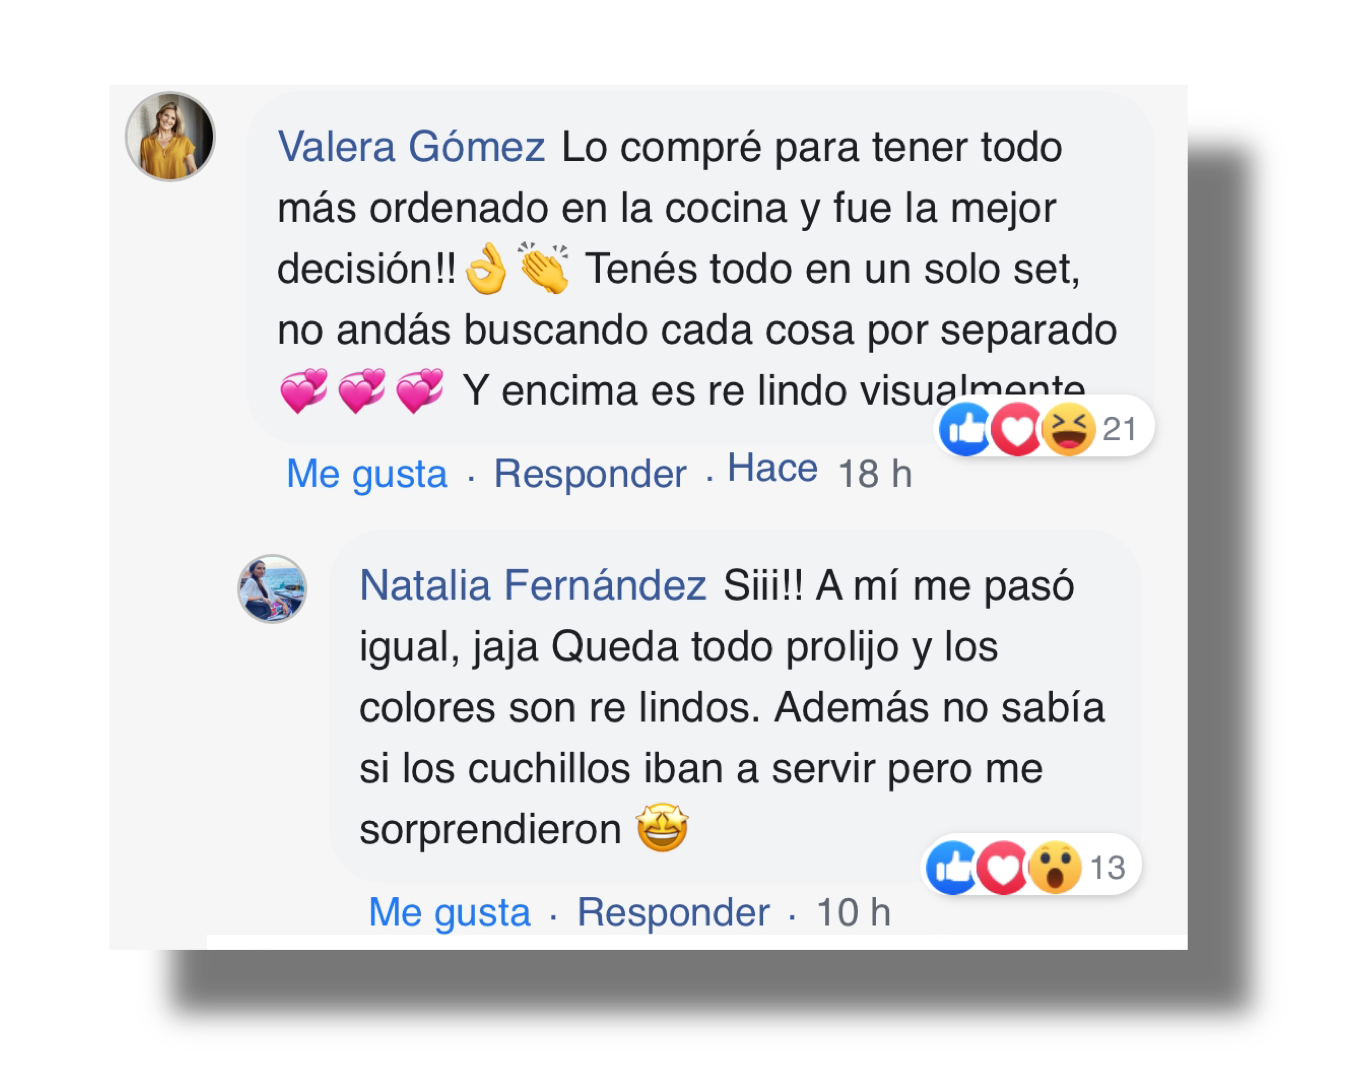Click the wow face reaction on Natalia's reply
The height and width of the screenshot is (1080, 1345).
coord(1055,867)
